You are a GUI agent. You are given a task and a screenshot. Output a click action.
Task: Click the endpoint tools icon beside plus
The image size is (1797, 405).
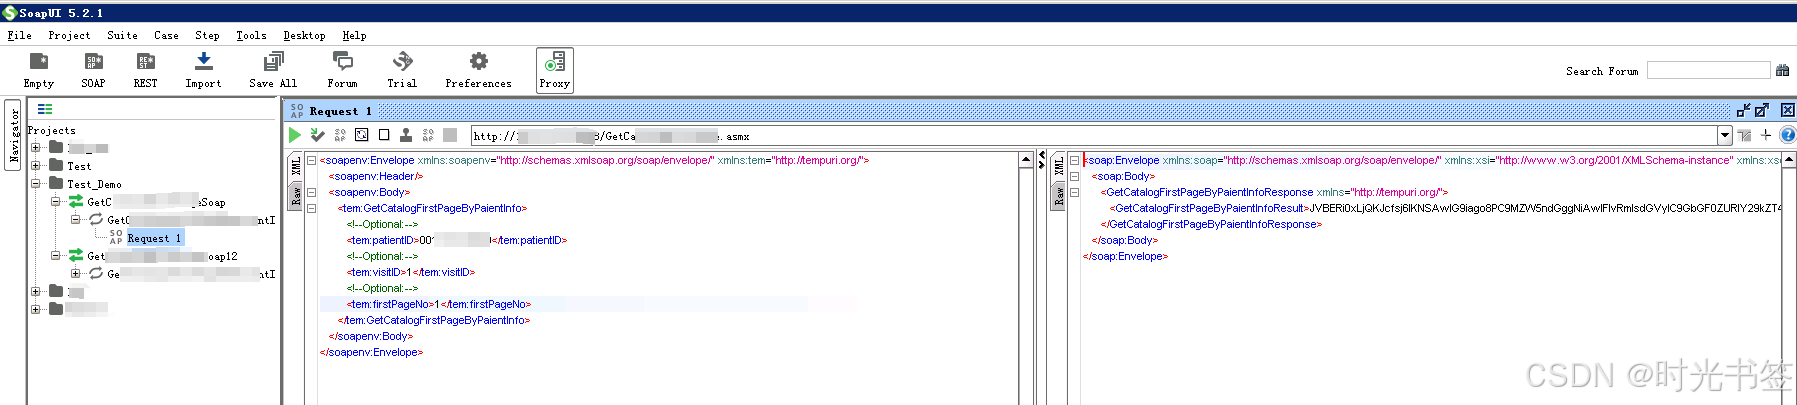[x=1745, y=135]
